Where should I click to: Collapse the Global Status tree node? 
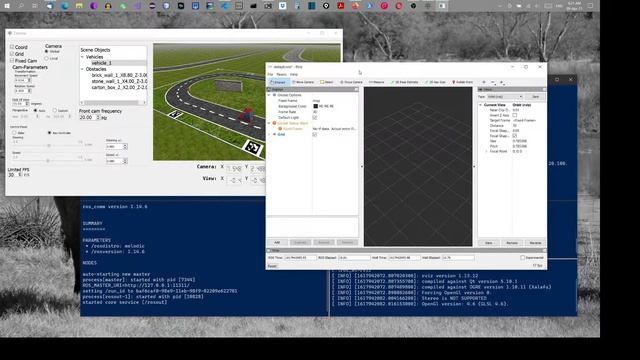click(x=269, y=123)
